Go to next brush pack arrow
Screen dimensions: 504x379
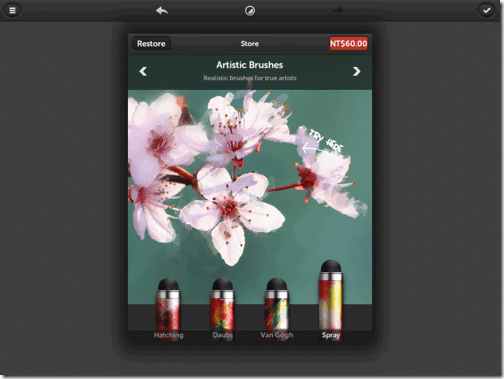356,71
